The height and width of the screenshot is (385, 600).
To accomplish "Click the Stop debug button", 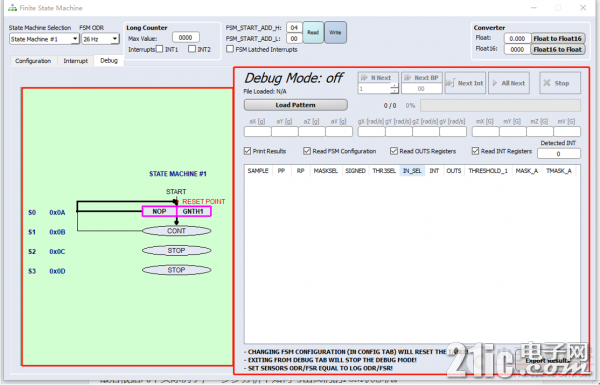I will click(x=560, y=83).
